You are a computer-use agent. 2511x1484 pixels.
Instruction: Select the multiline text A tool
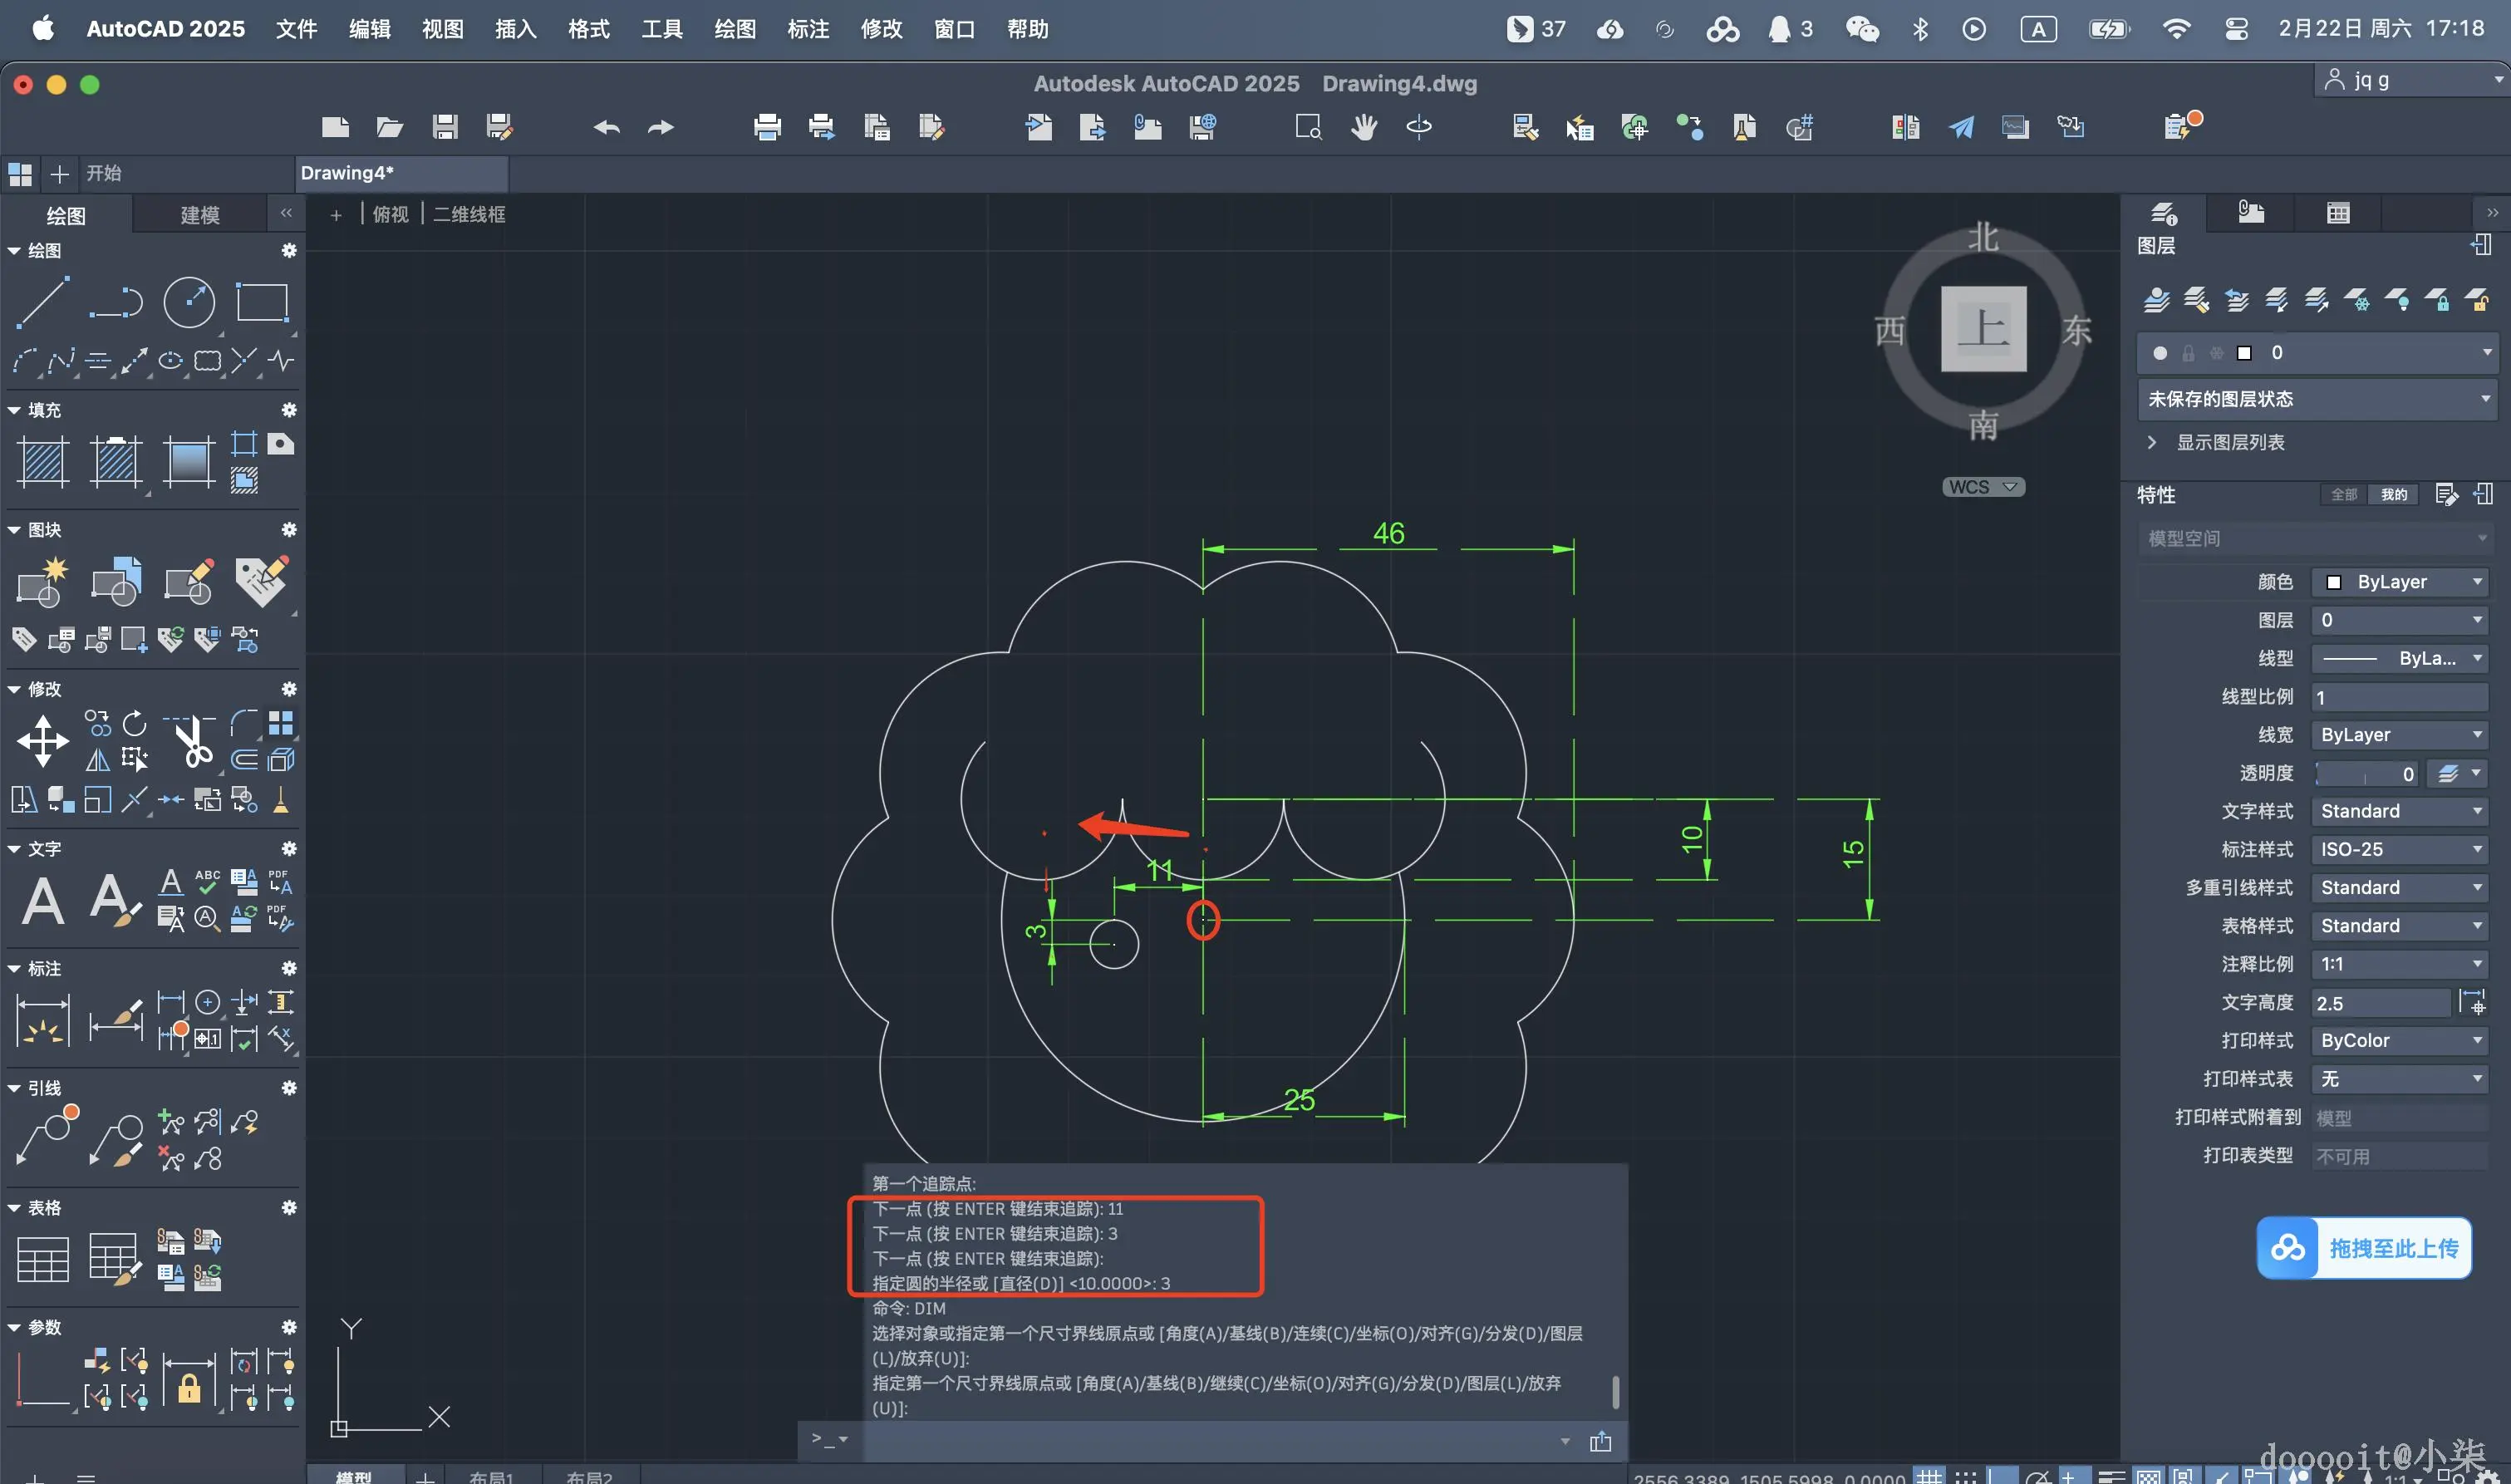[x=43, y=900]
